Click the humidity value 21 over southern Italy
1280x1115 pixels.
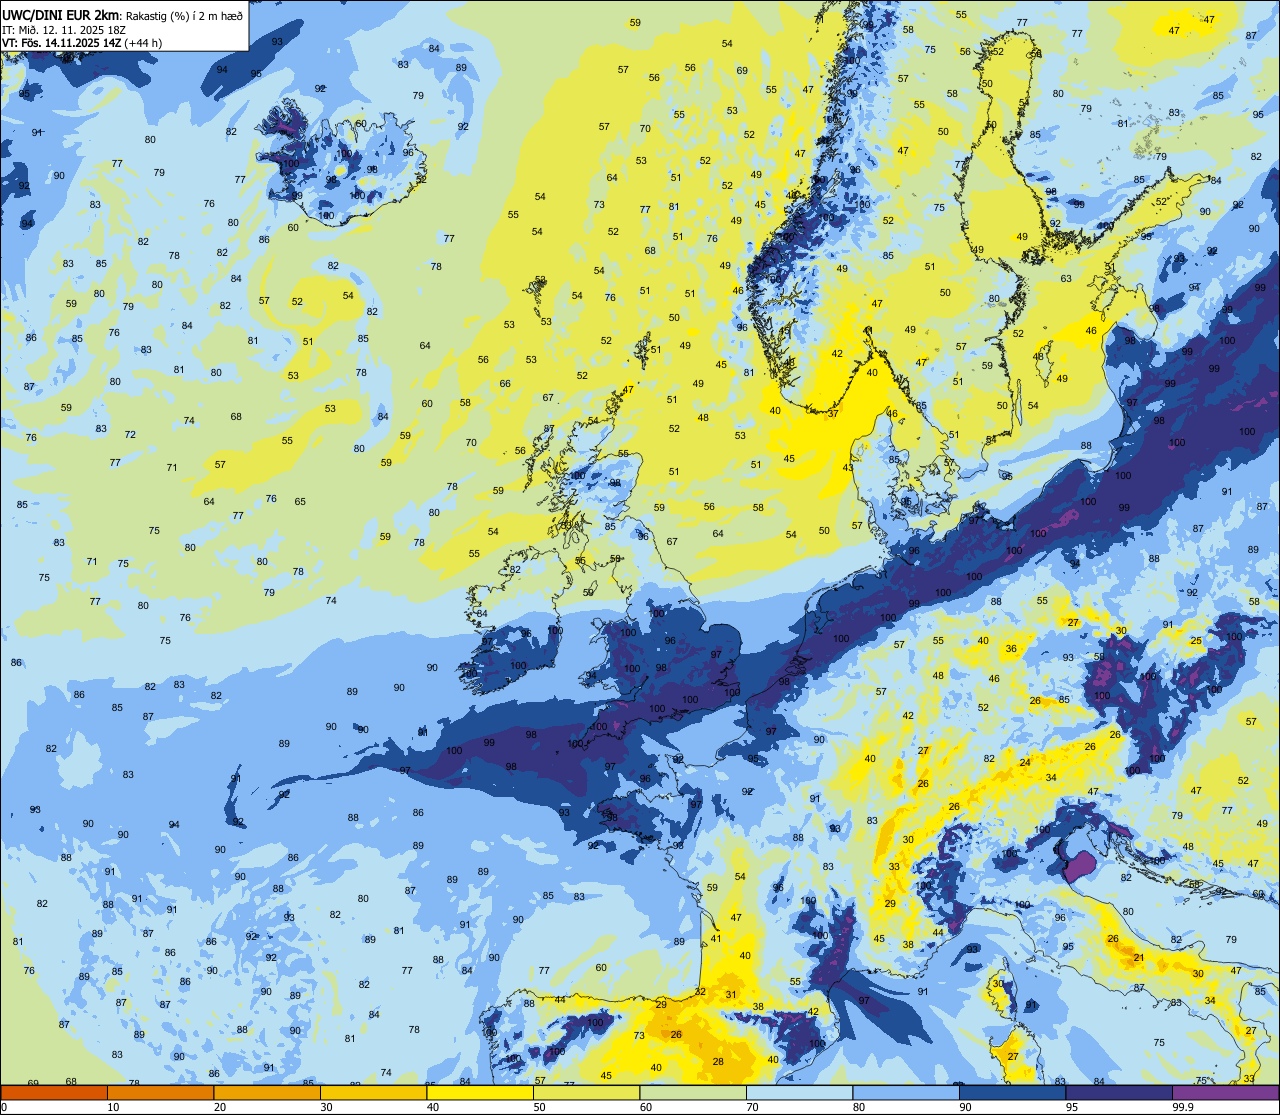click(1138, 958)
